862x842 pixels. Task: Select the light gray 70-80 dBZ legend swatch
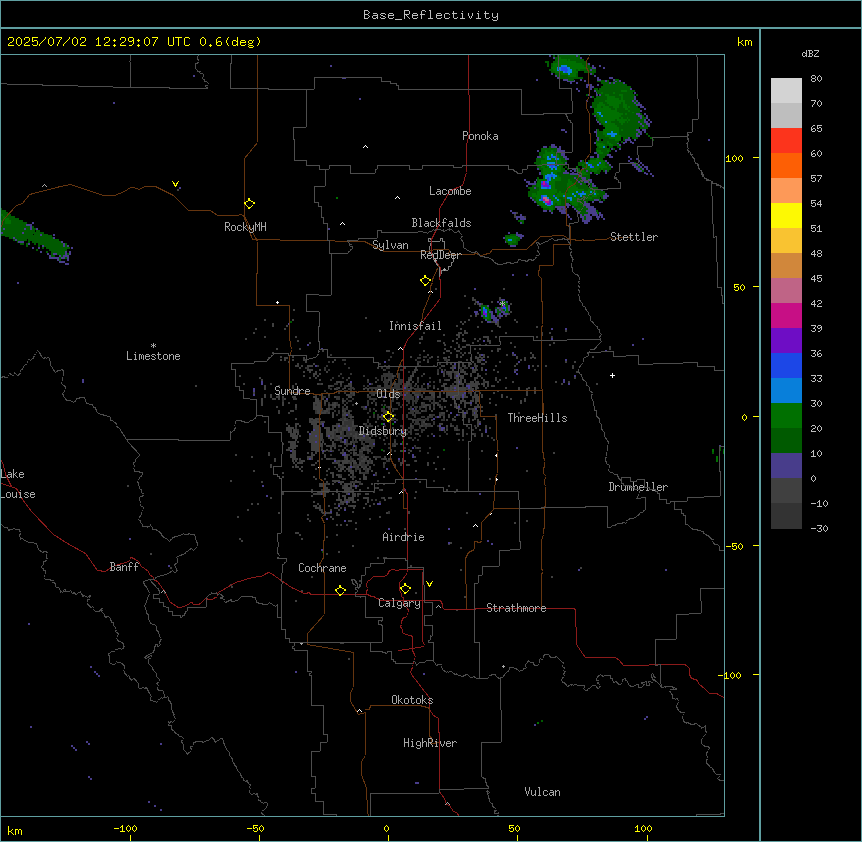(786, 91)
